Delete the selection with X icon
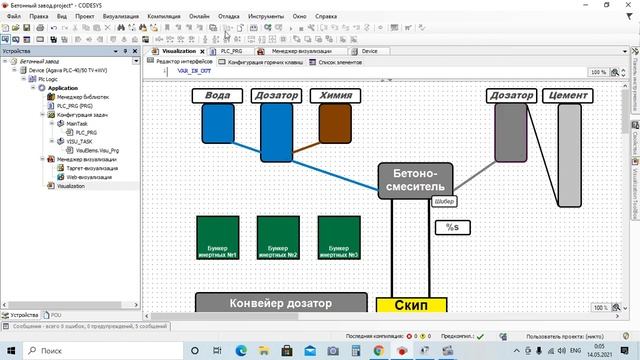The width and height of the screenshot is (640, 360). coord(107,28)
